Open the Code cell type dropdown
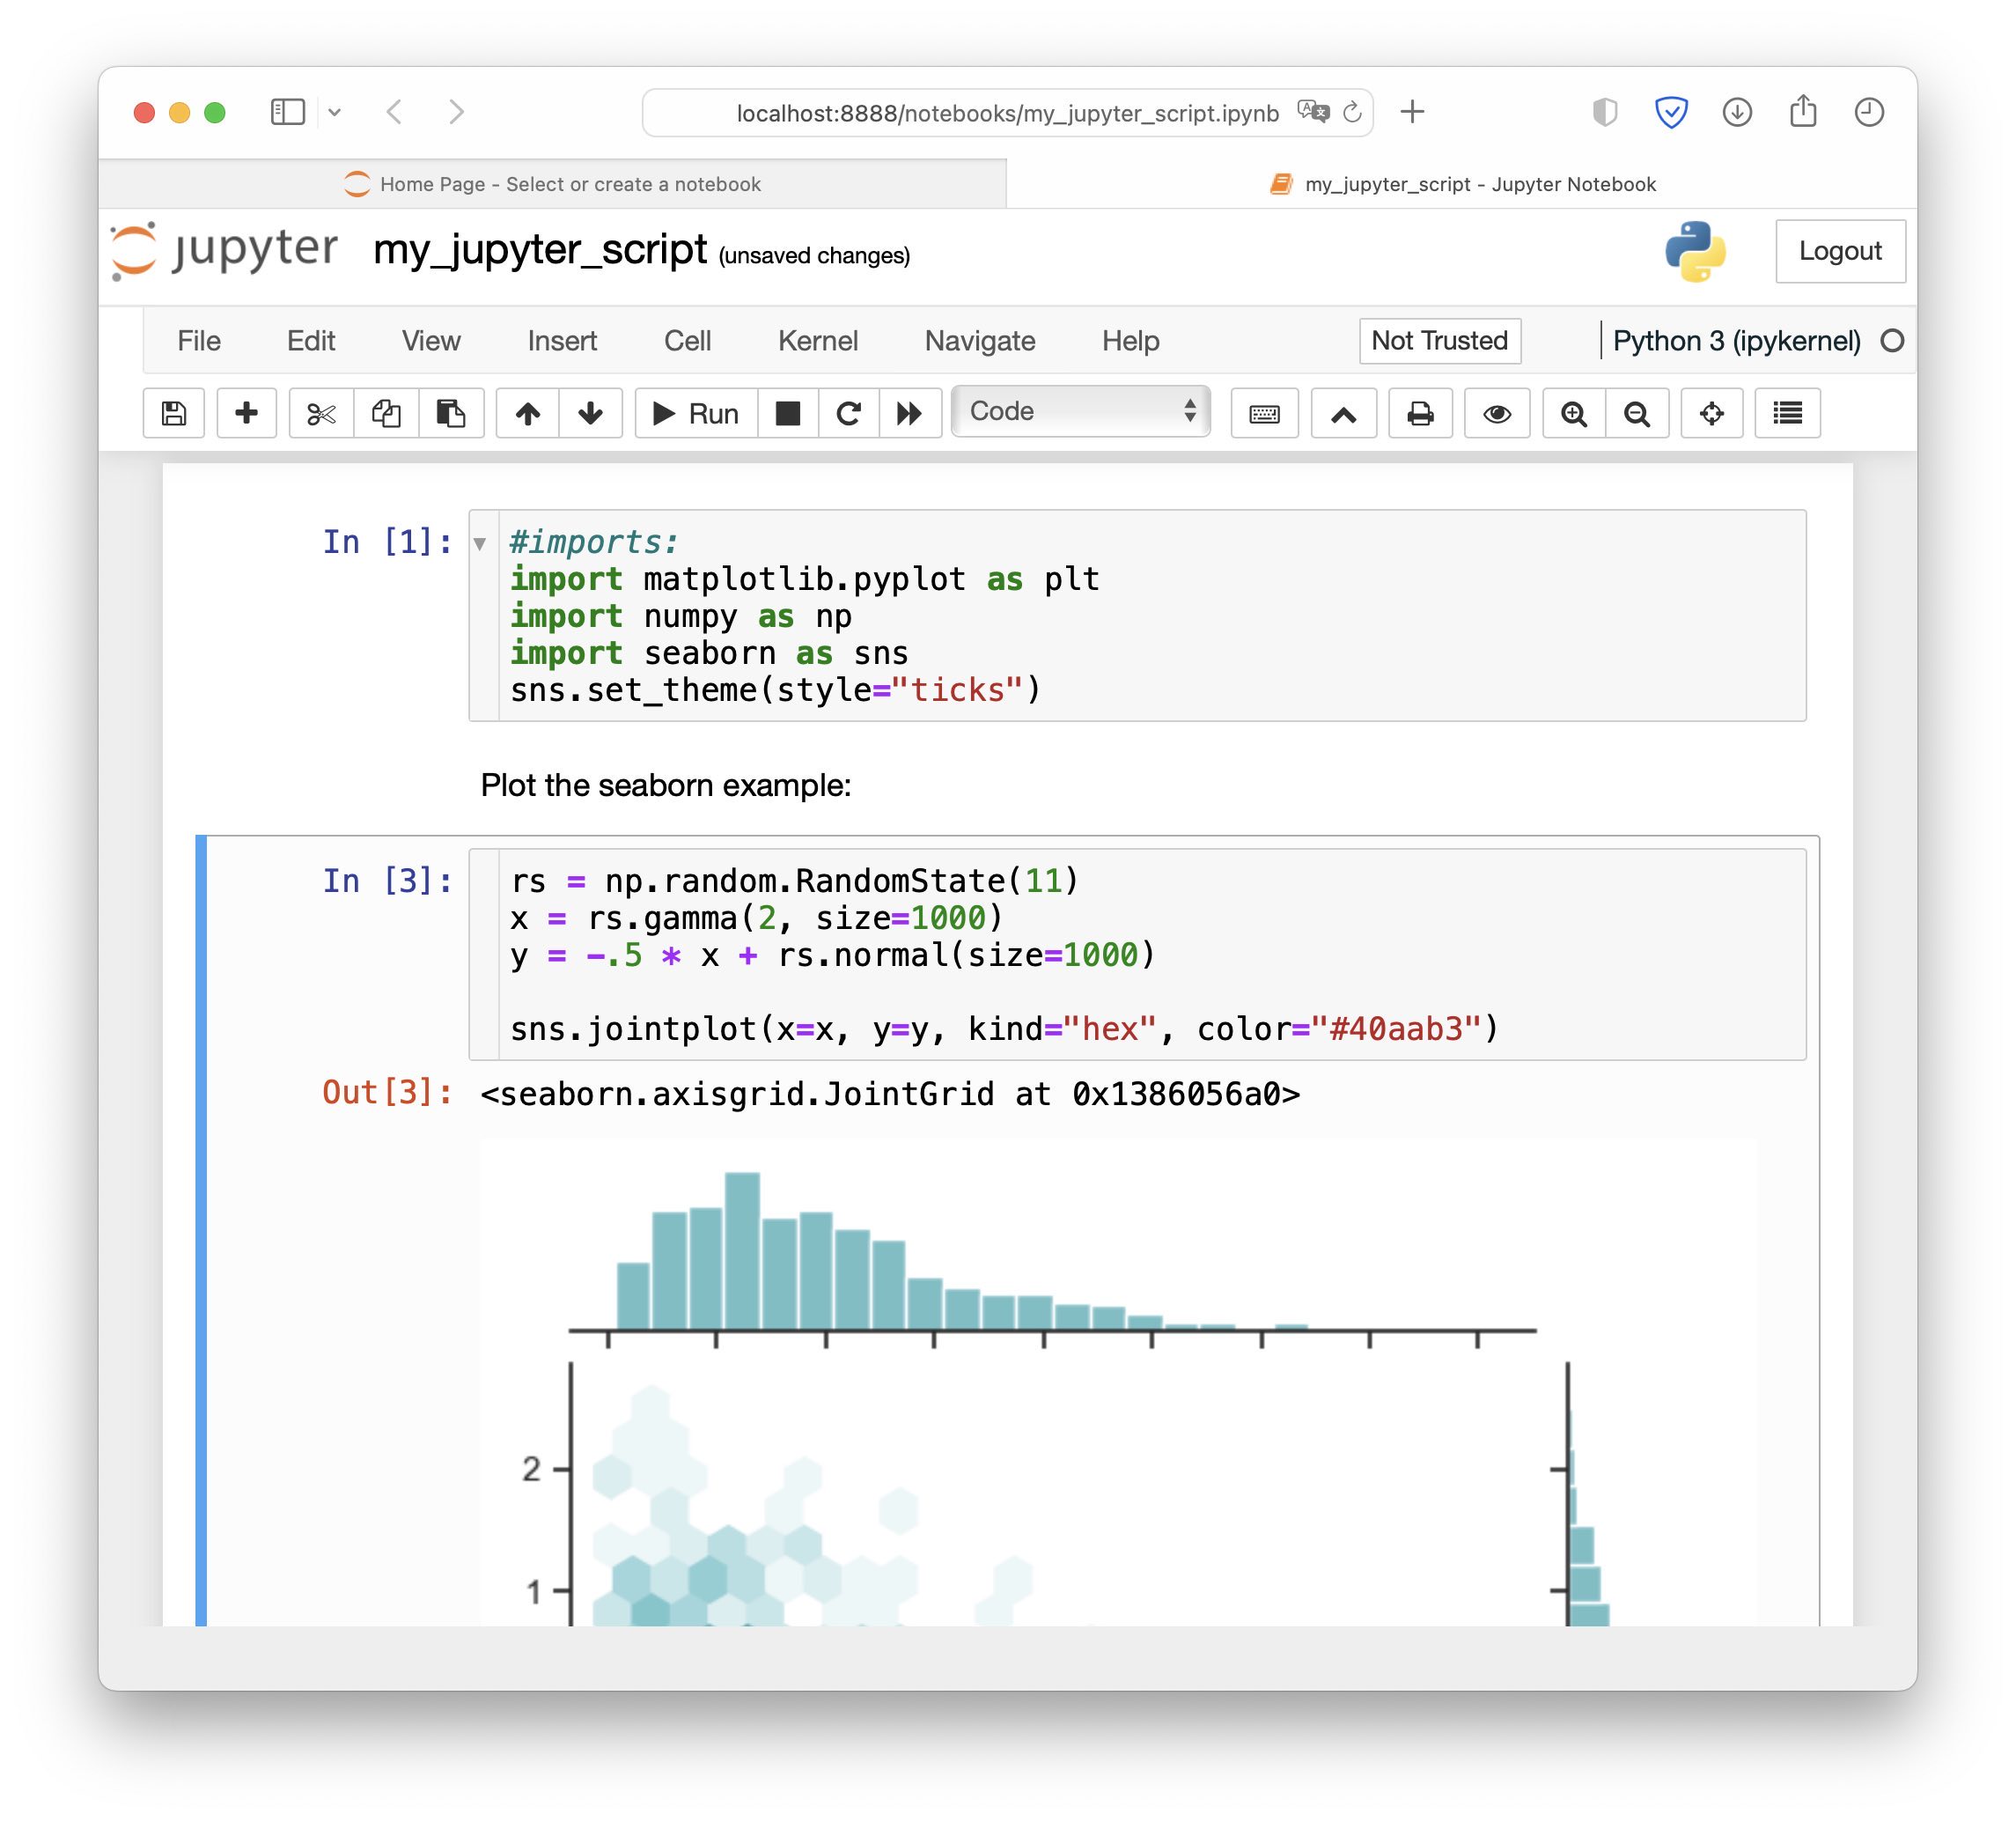The width and height of the screenshot is (2016, 1821). pyautogui.click(x=1080, y=411)
